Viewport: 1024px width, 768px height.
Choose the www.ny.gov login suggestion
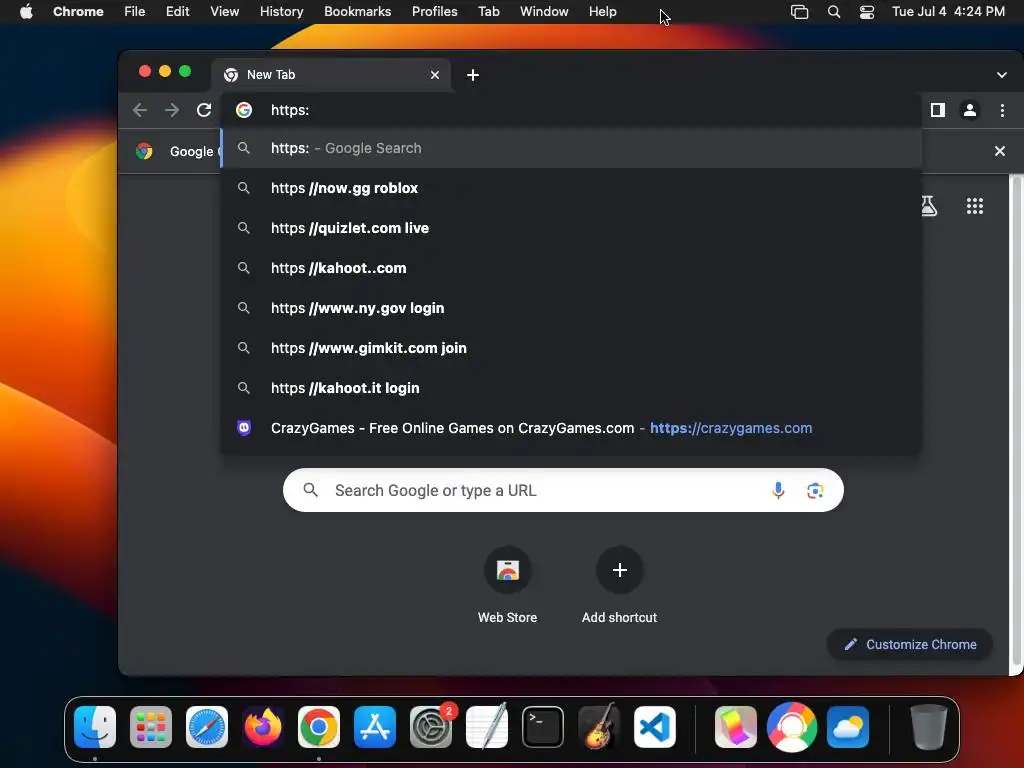(571, 308)
